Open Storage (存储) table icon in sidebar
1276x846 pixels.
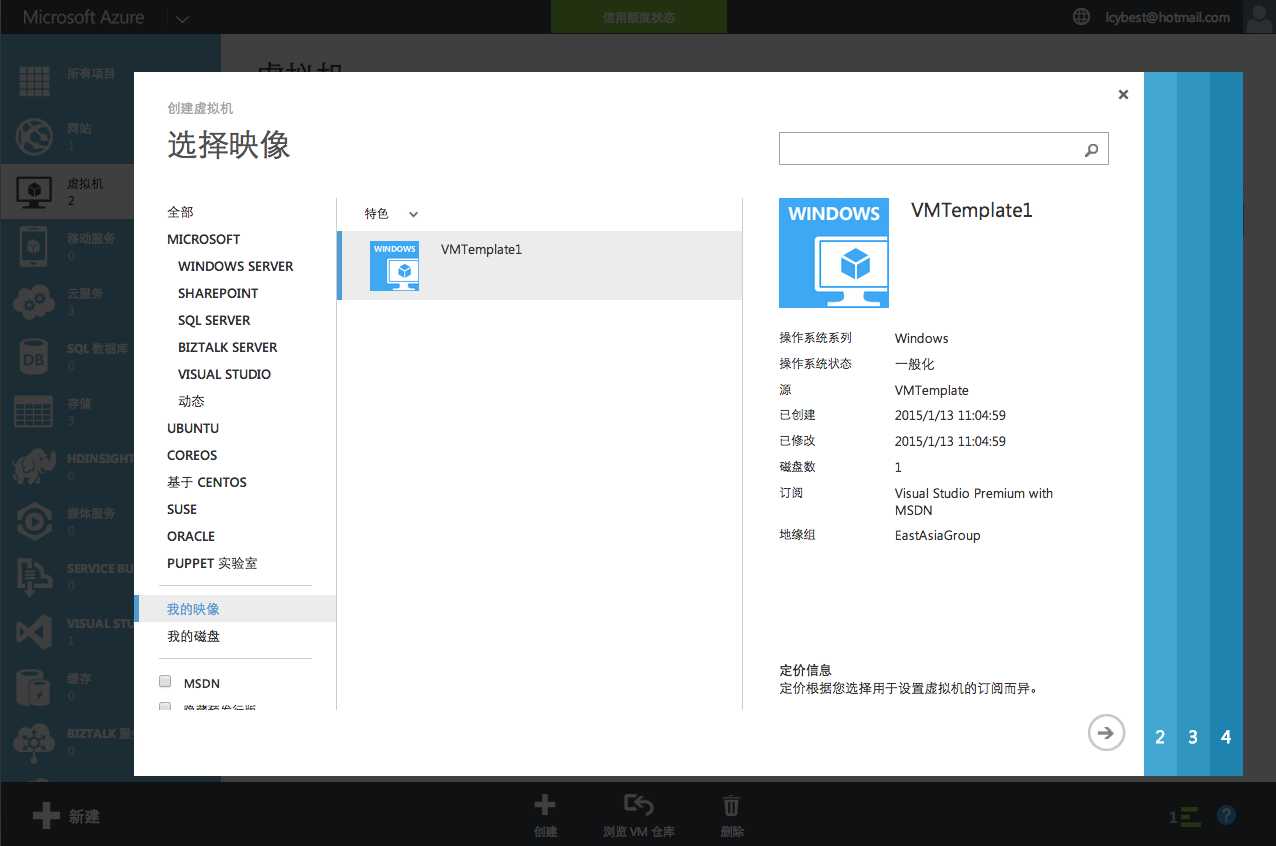[x=35, y=411]
